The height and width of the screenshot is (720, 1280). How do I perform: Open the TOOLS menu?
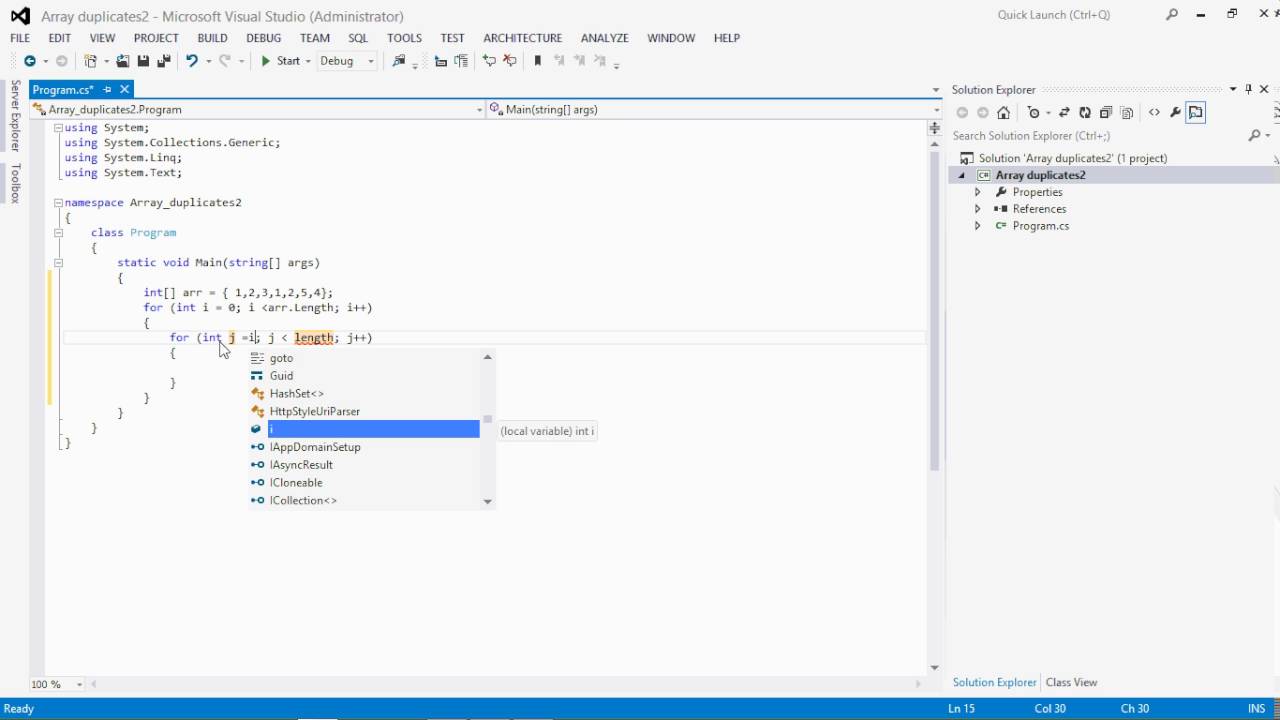pos(404,38)
